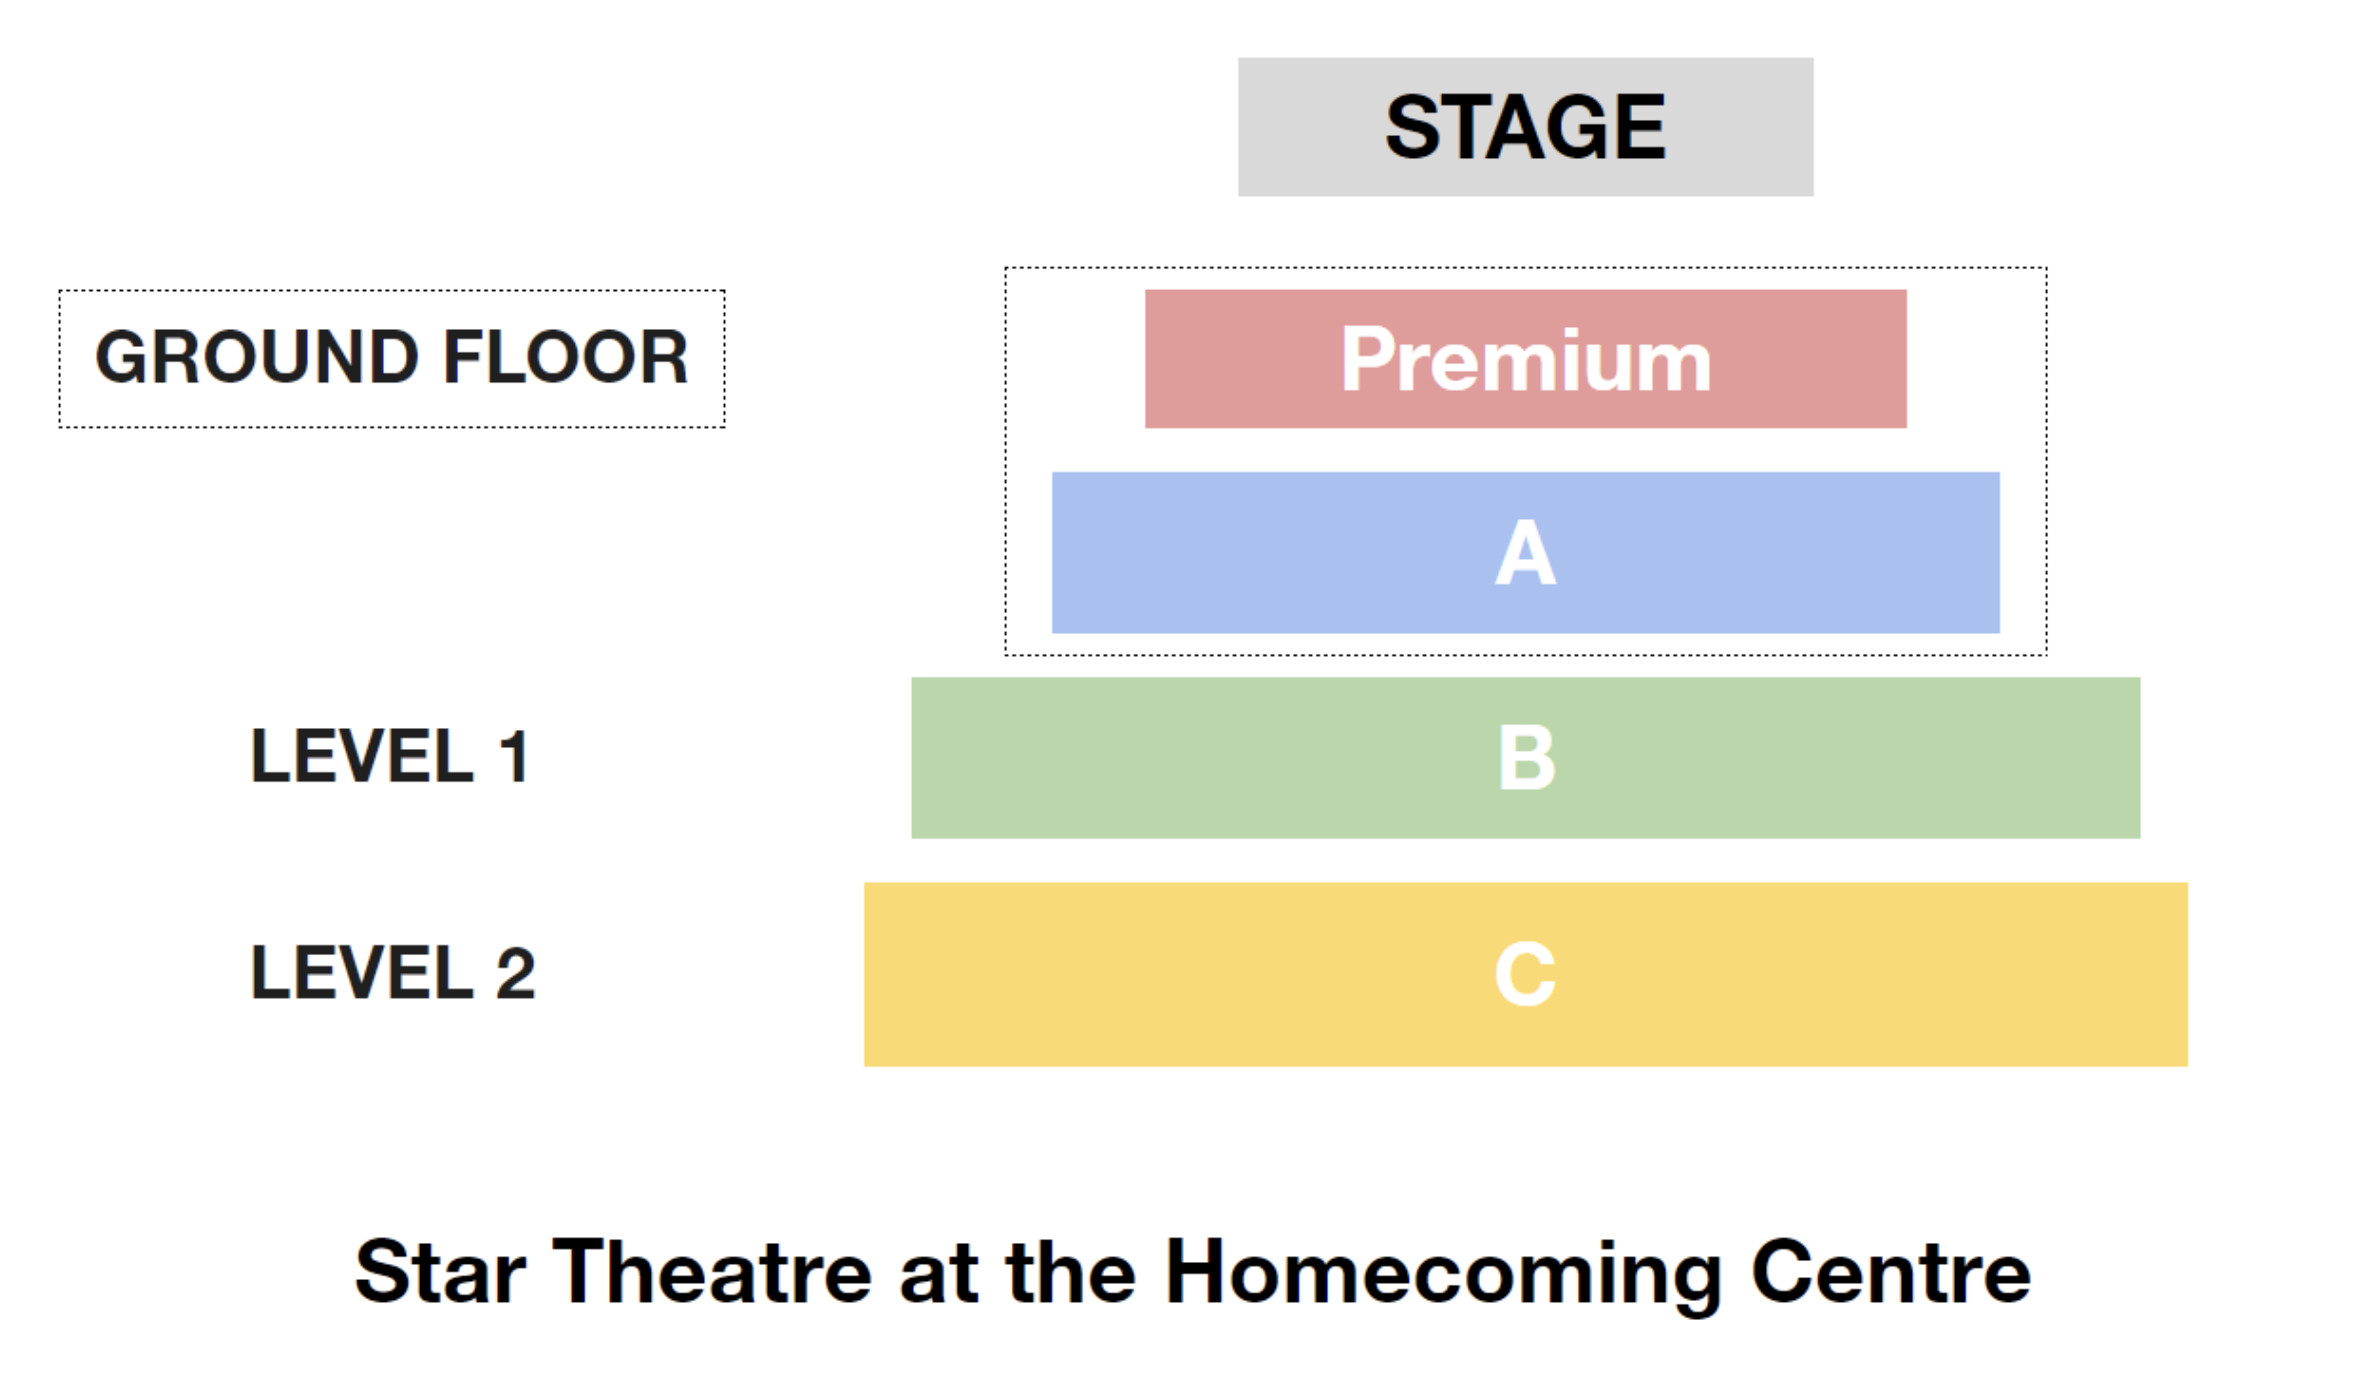The image size is (2370, 1382).
Task: Click the numeral 1 in LEVEL 1
Action: (514, 756)
